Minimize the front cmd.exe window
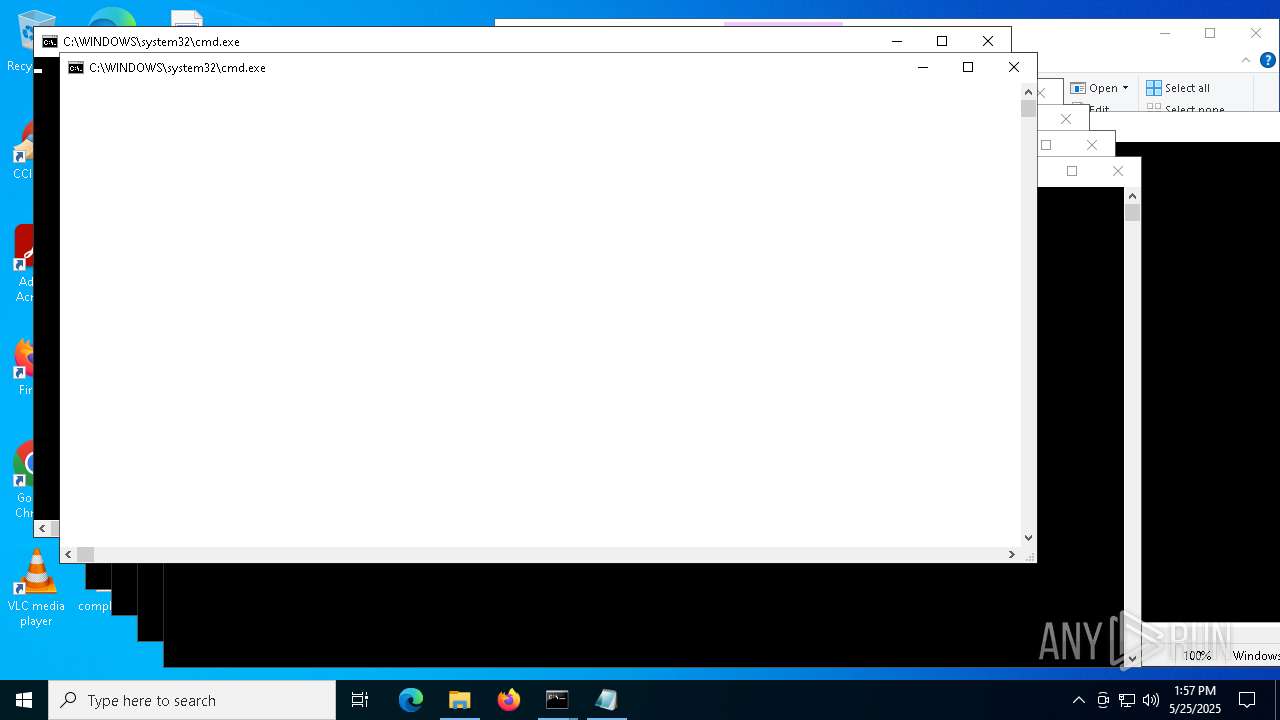 pos(922,67)
